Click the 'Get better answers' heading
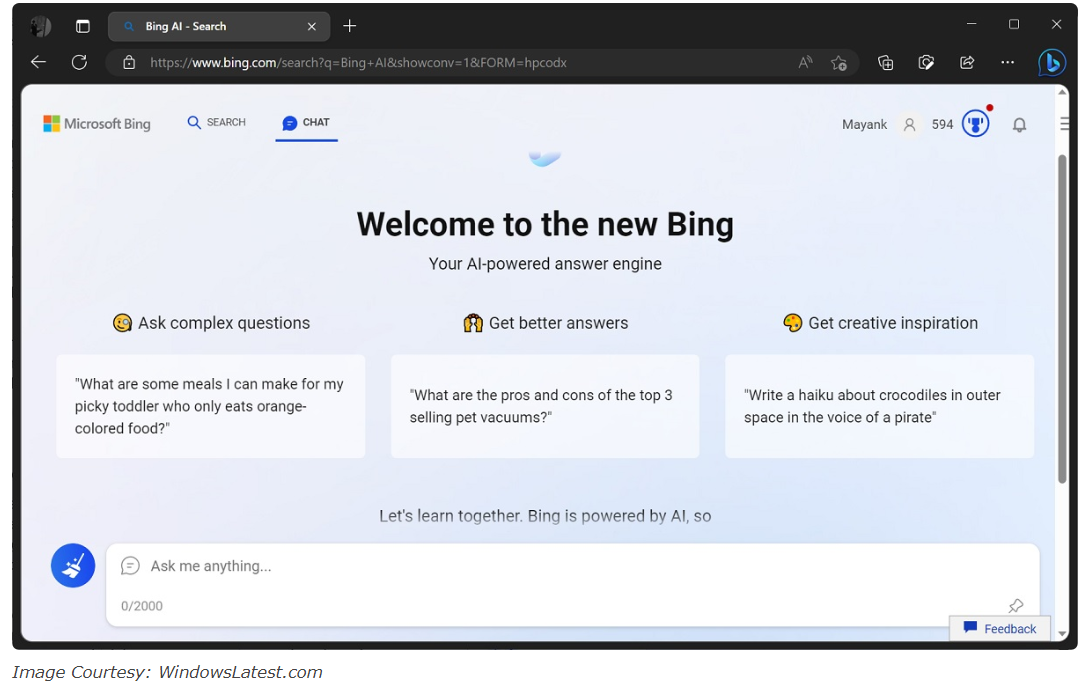Image resolution: width=1082 pixels, height=682 pixels. click(546, 323)
